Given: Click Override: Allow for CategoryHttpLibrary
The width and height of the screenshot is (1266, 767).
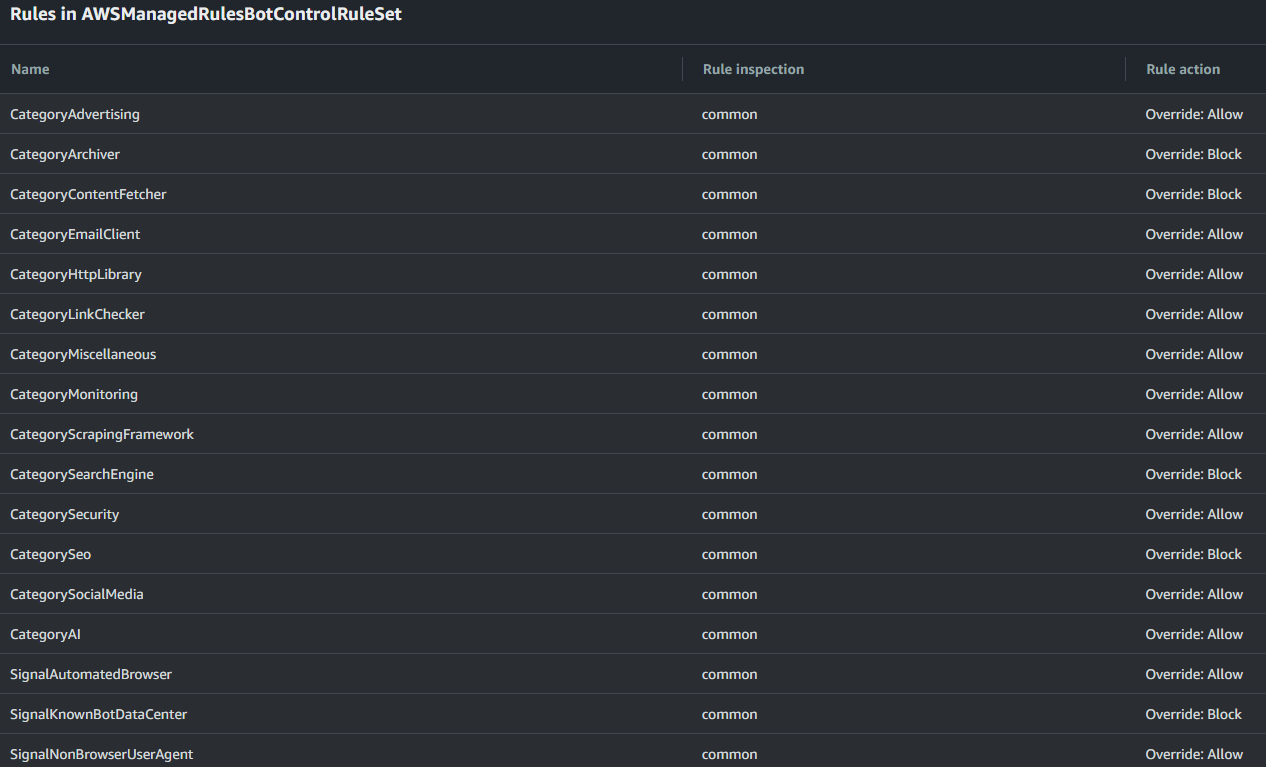Looking at the screenshot, I should tap(1194, 274).
